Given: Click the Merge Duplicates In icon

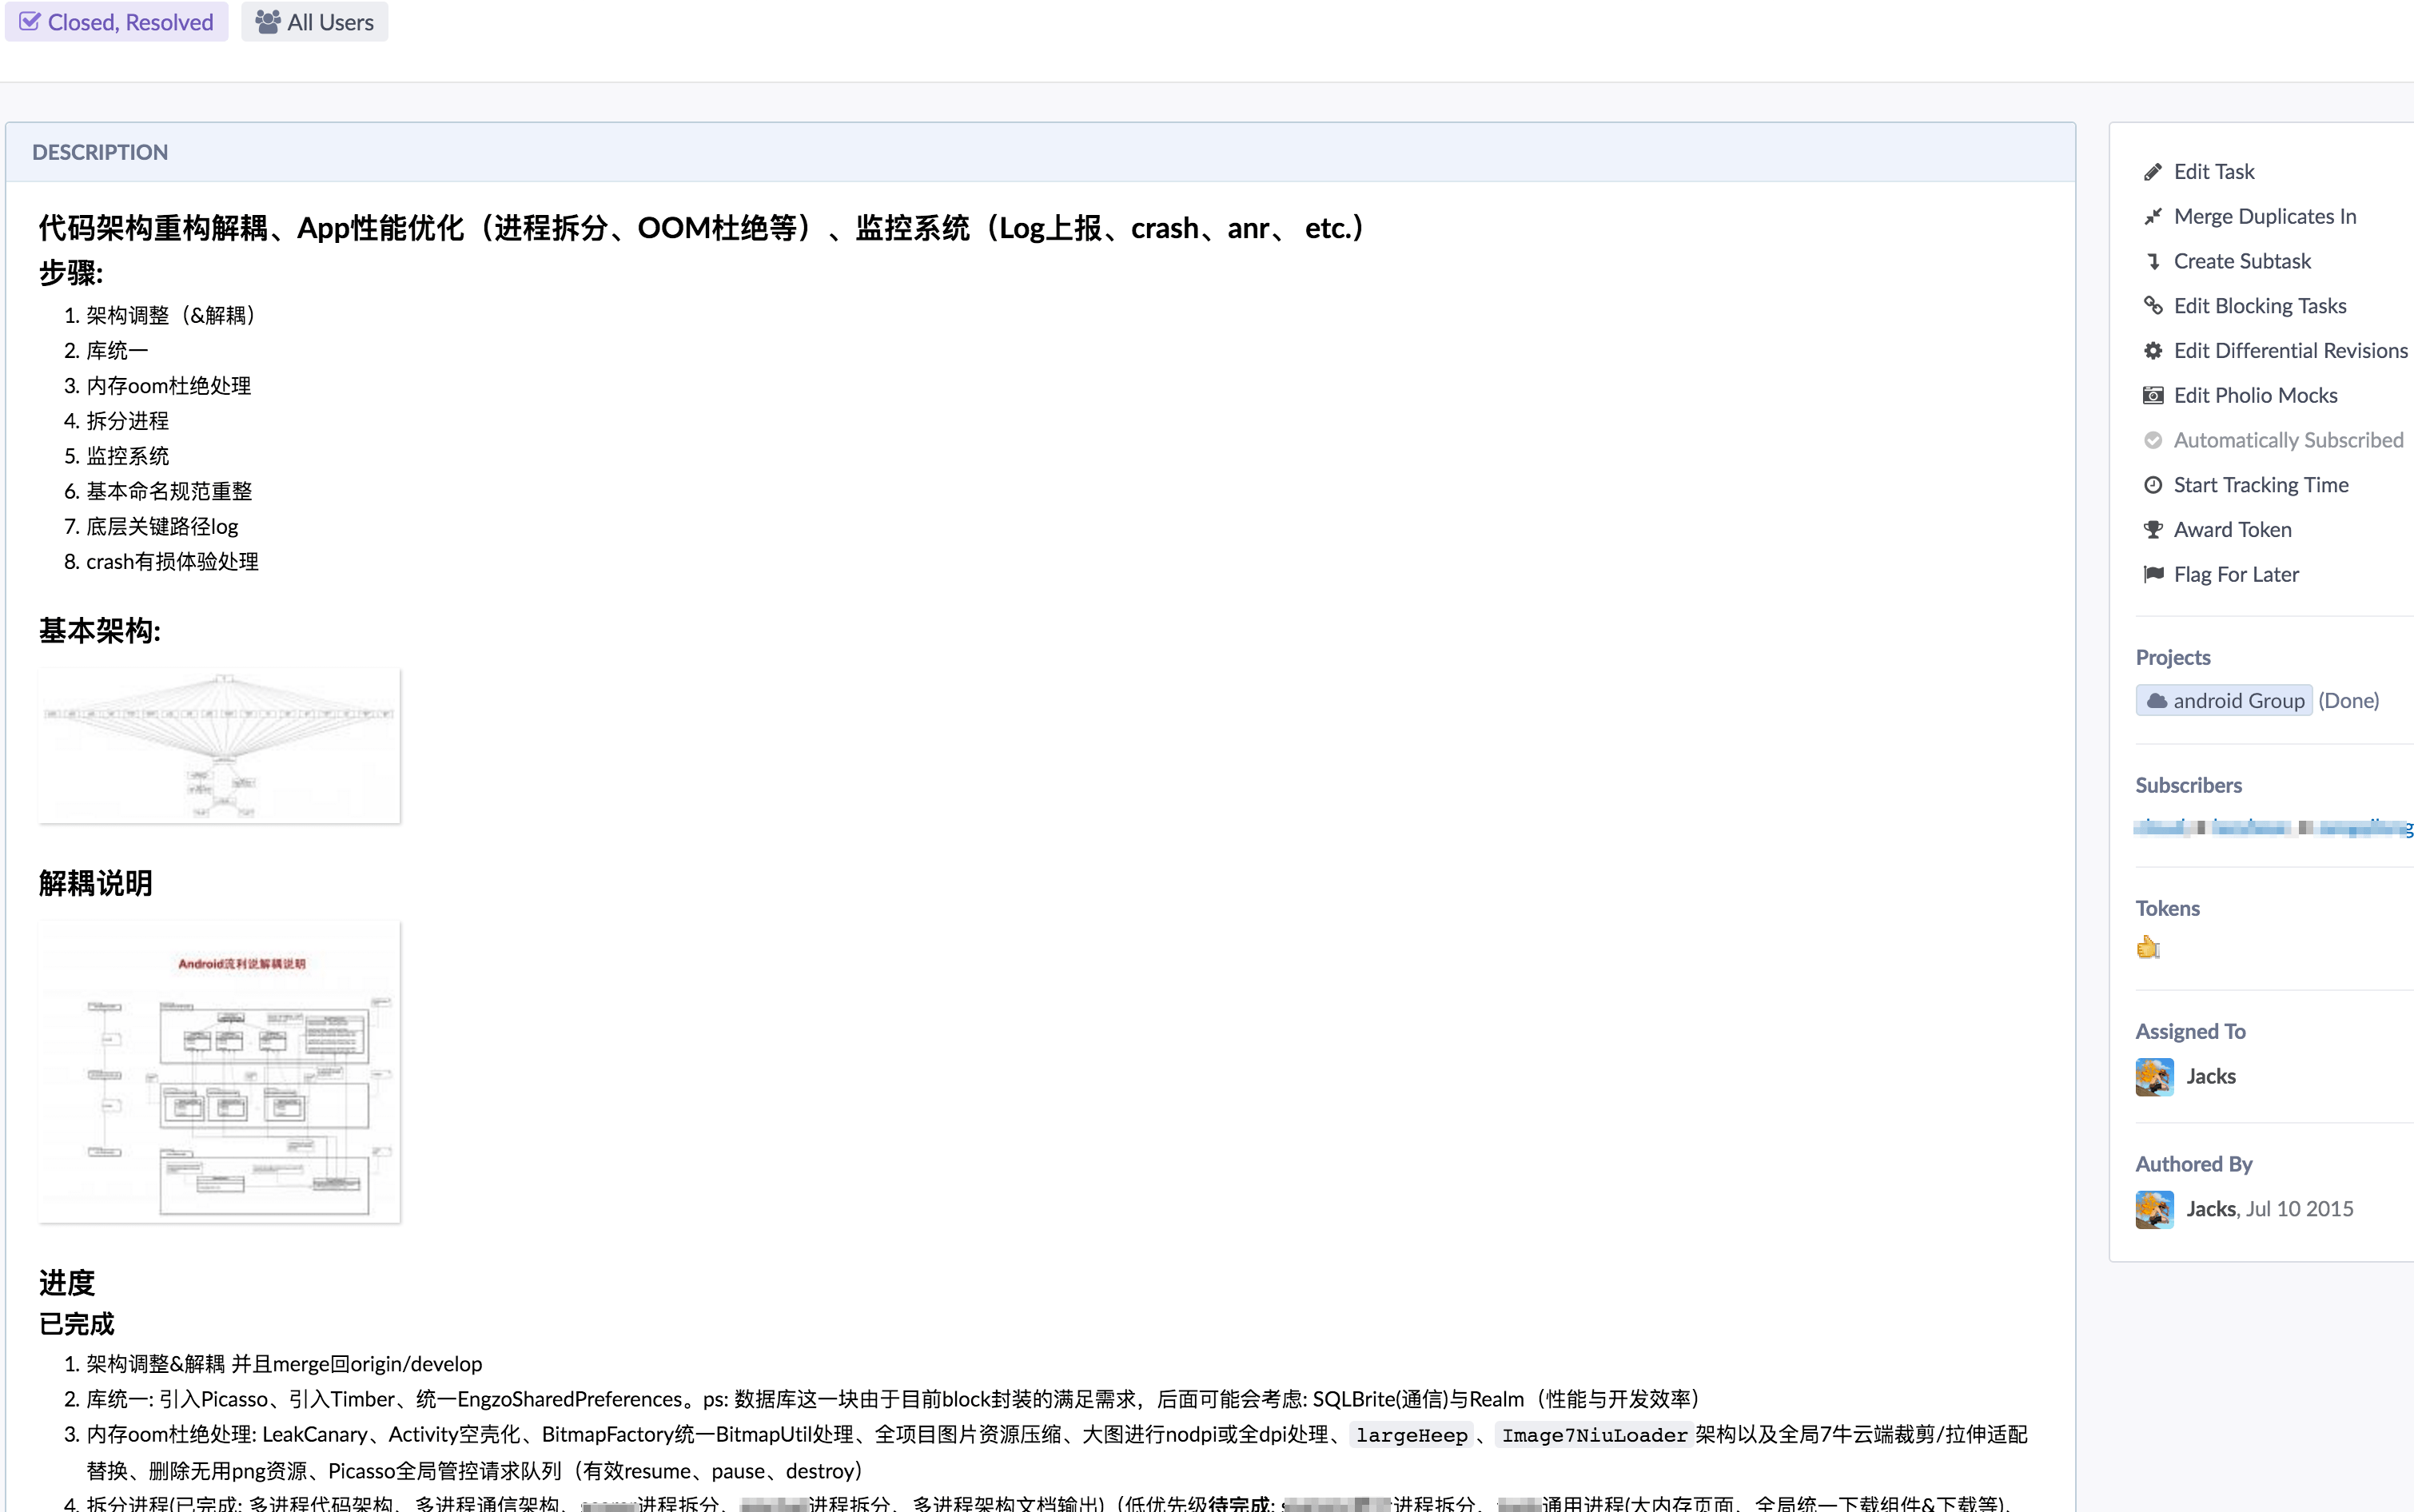Looking at the screenshot, I should click(2153, 216).
